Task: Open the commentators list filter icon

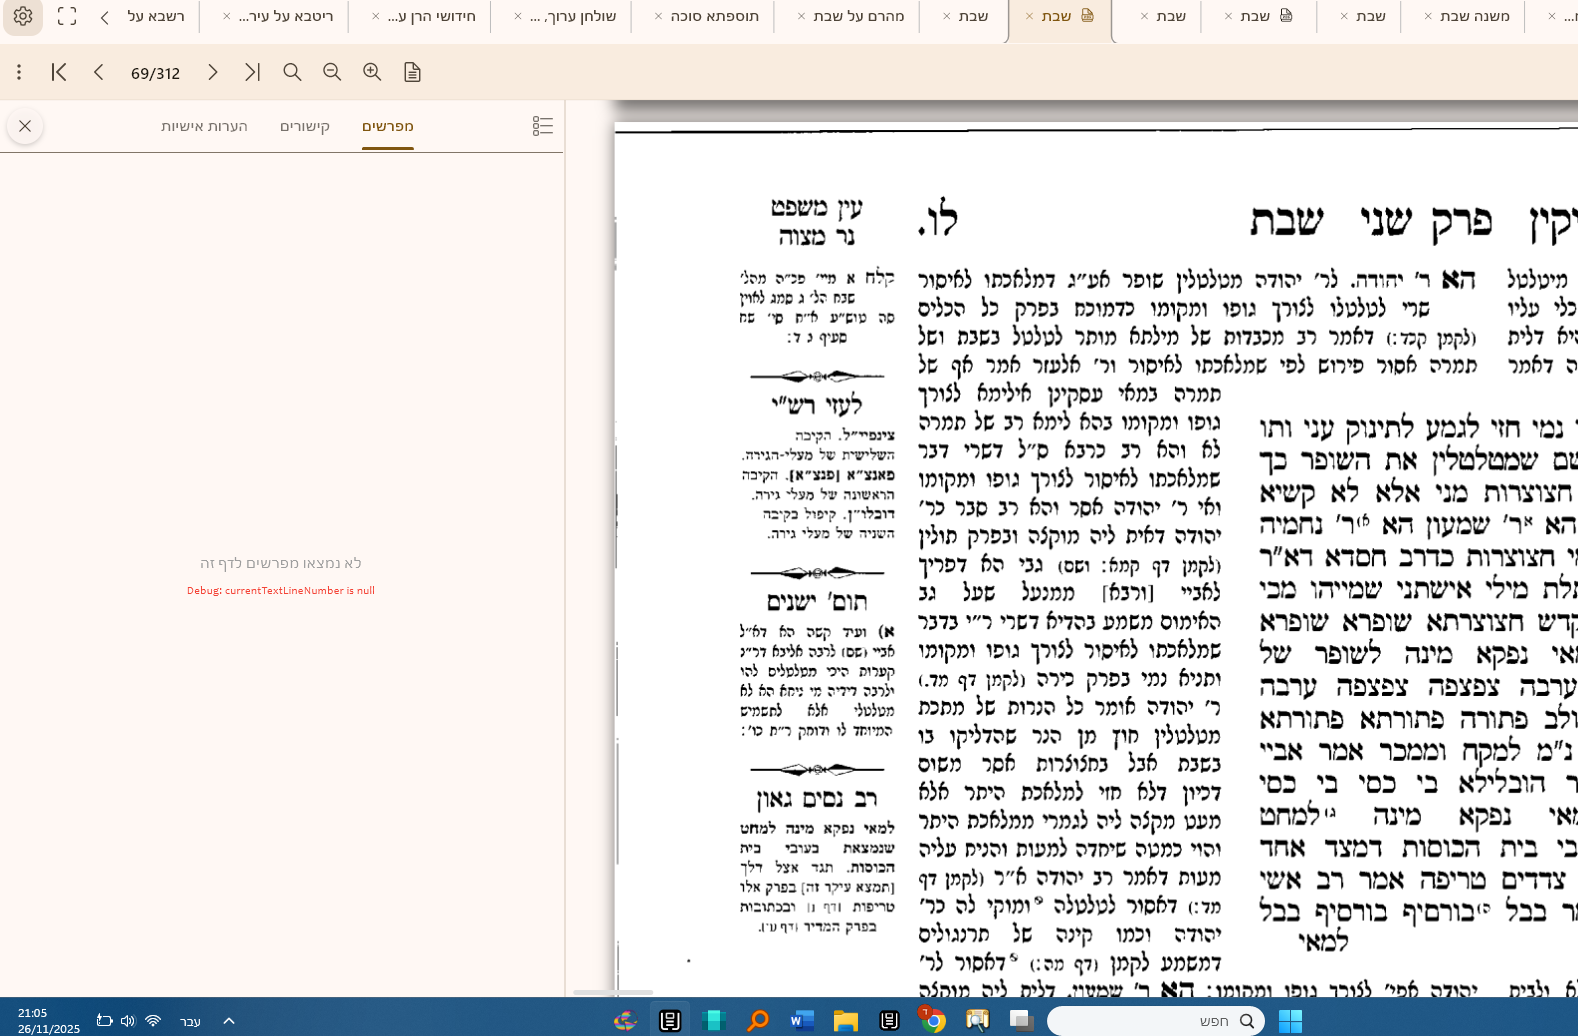Action: (542, 126)
